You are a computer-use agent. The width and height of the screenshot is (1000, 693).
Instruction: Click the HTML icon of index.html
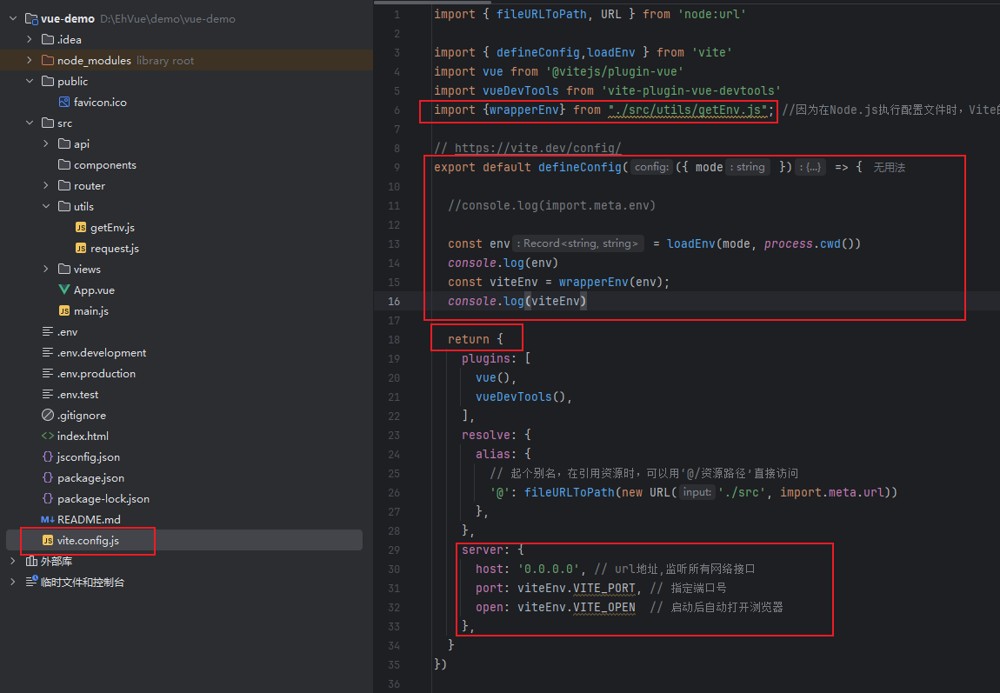47,436
